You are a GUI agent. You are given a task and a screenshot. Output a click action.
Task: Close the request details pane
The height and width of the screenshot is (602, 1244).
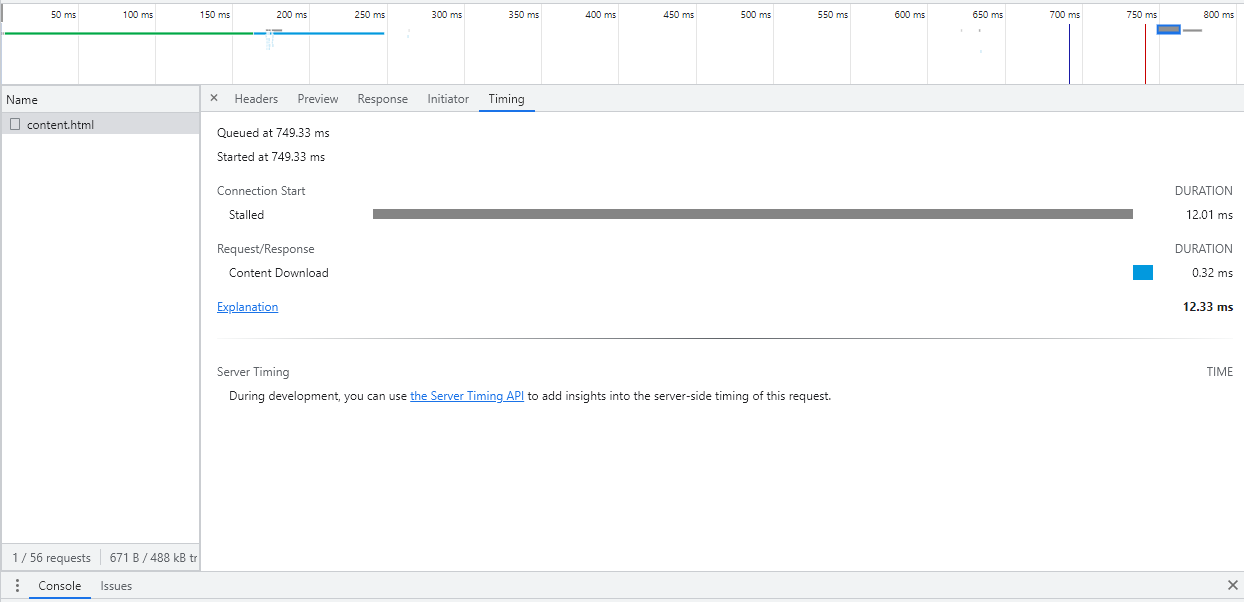tap(214, 98)
